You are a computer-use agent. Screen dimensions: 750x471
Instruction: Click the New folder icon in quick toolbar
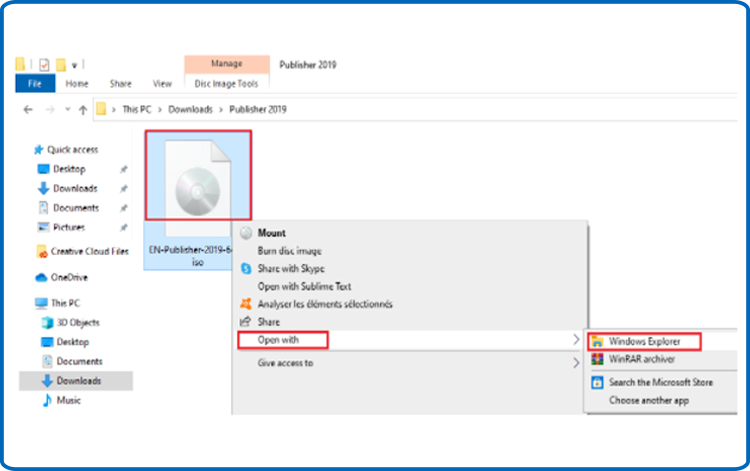[61, 65]
